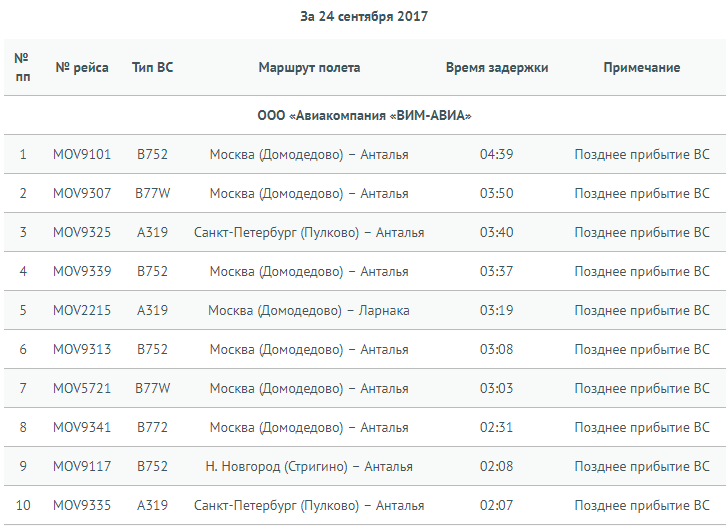728x526 pixels.
Task: Click the route 'Москва (Домодедово) – Ларнака'
Action: (309, 310)
